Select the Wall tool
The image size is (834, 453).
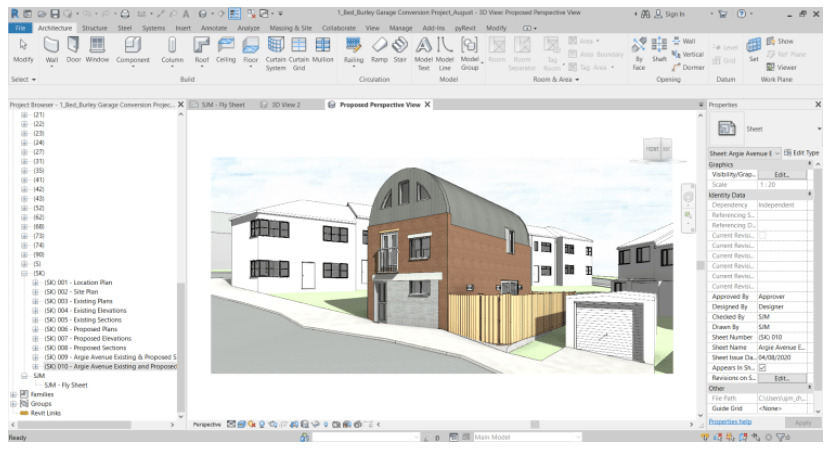52,51
